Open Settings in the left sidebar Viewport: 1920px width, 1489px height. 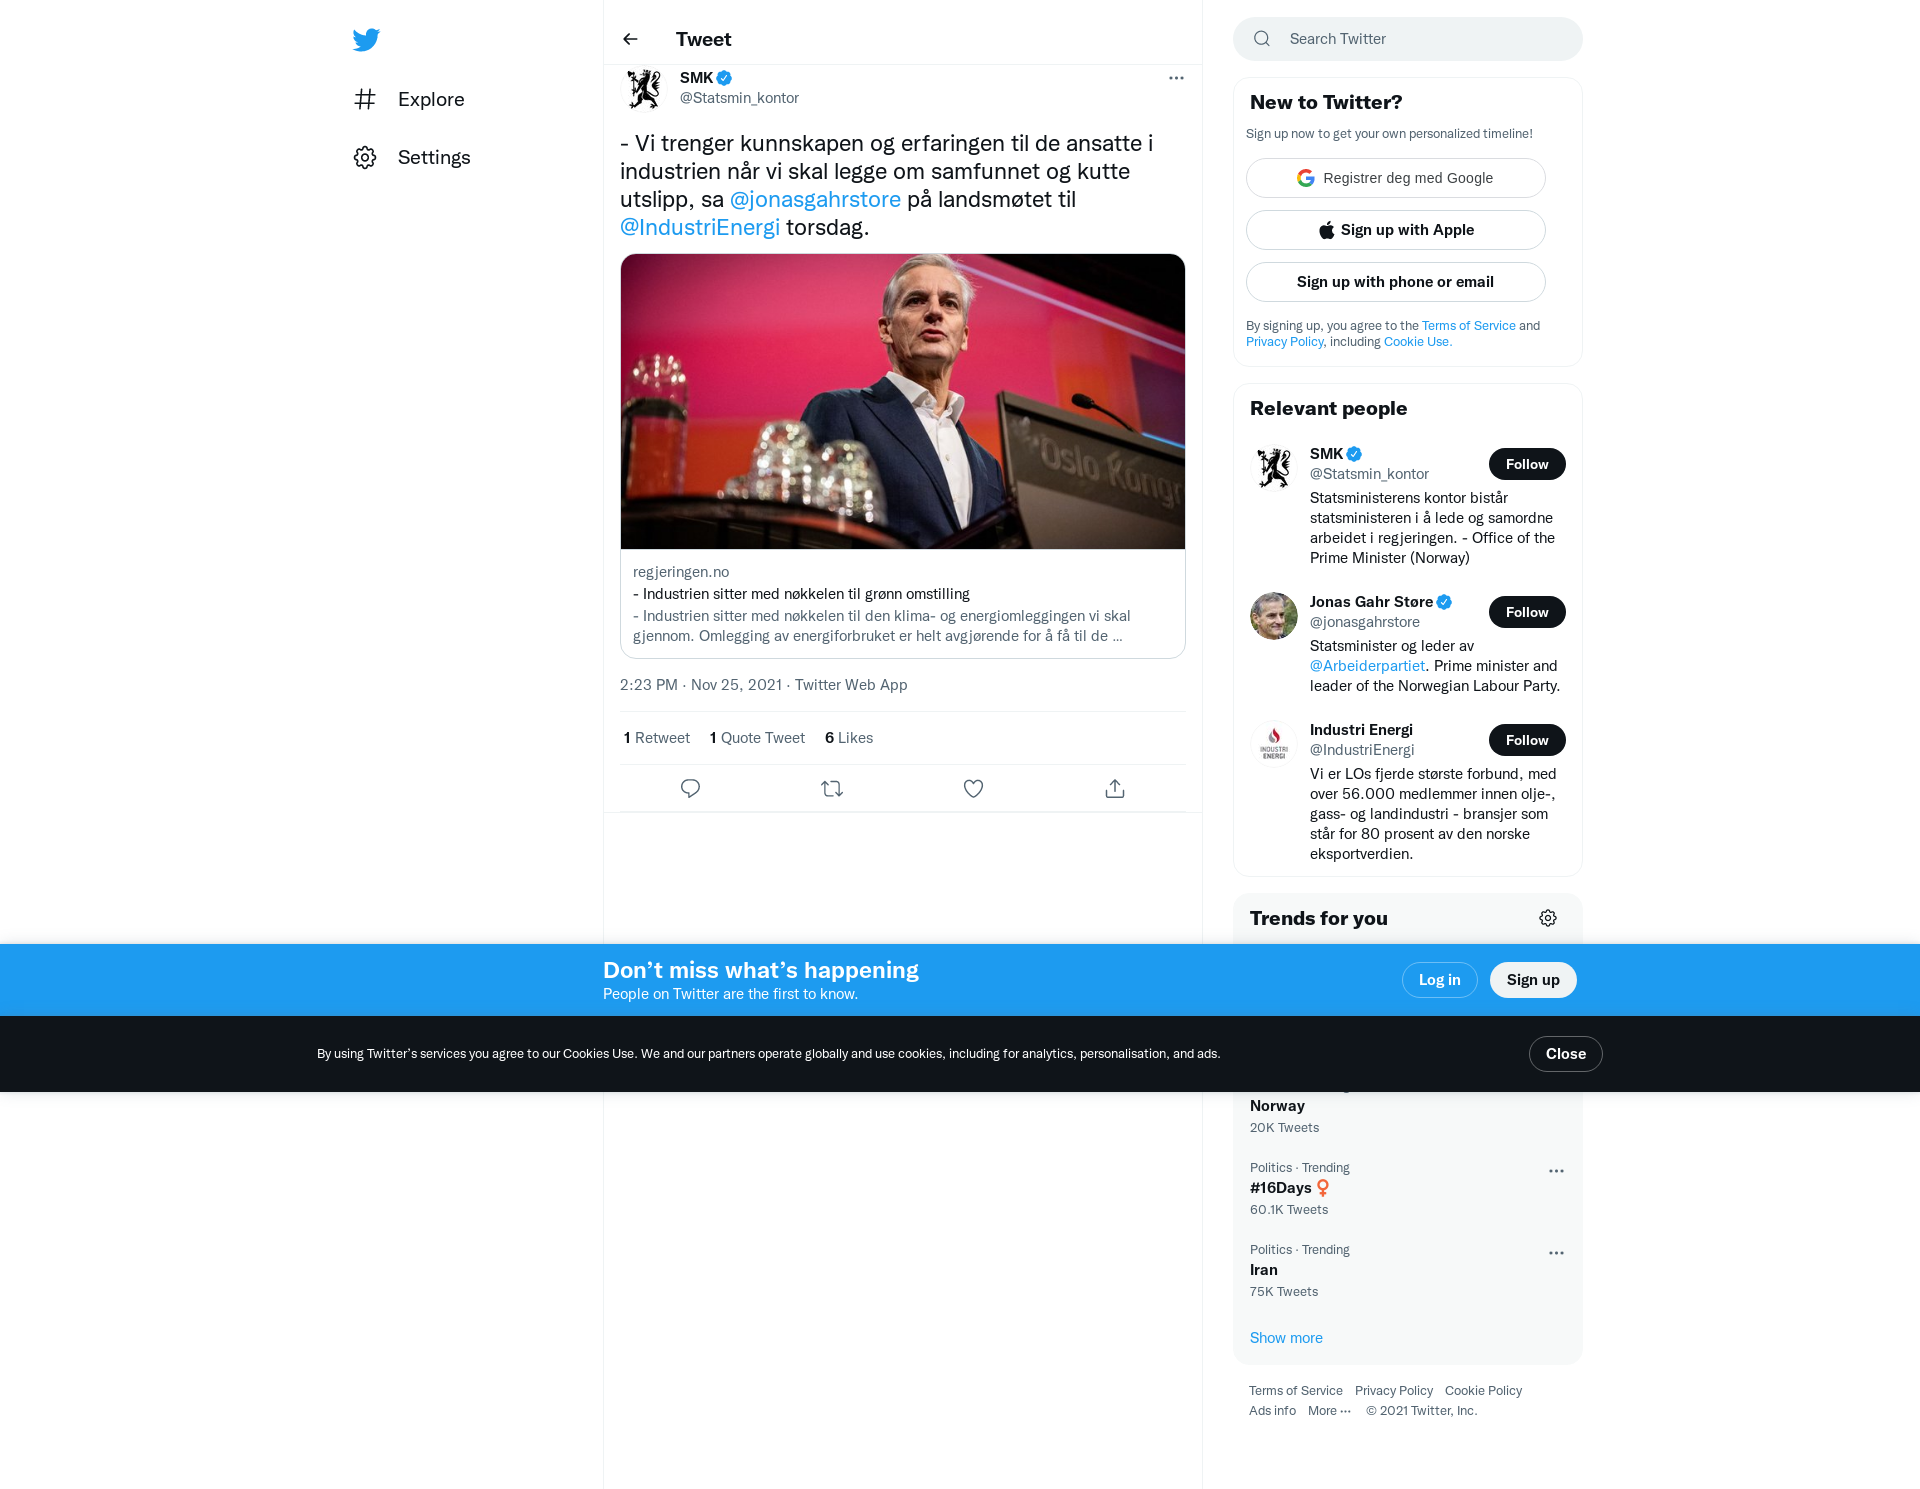(412, 157)
